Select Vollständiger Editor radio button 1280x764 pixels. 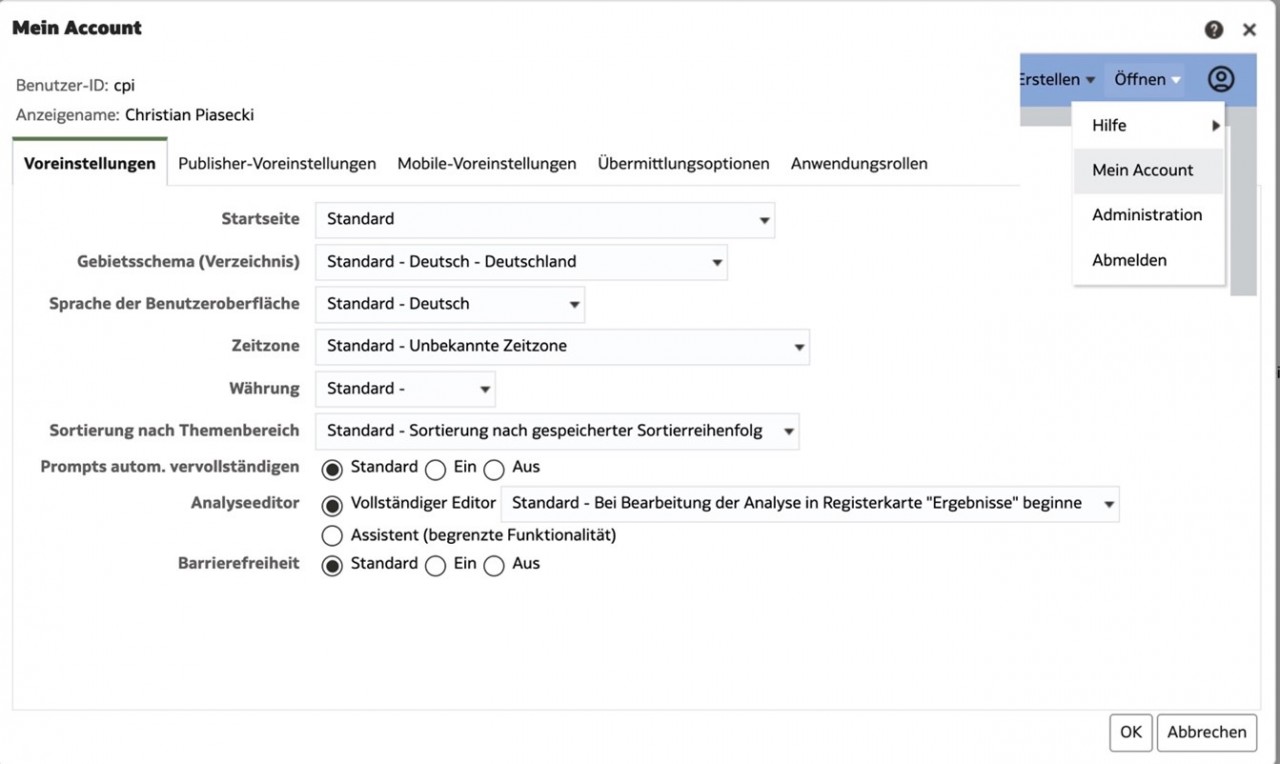coord(331,504)
